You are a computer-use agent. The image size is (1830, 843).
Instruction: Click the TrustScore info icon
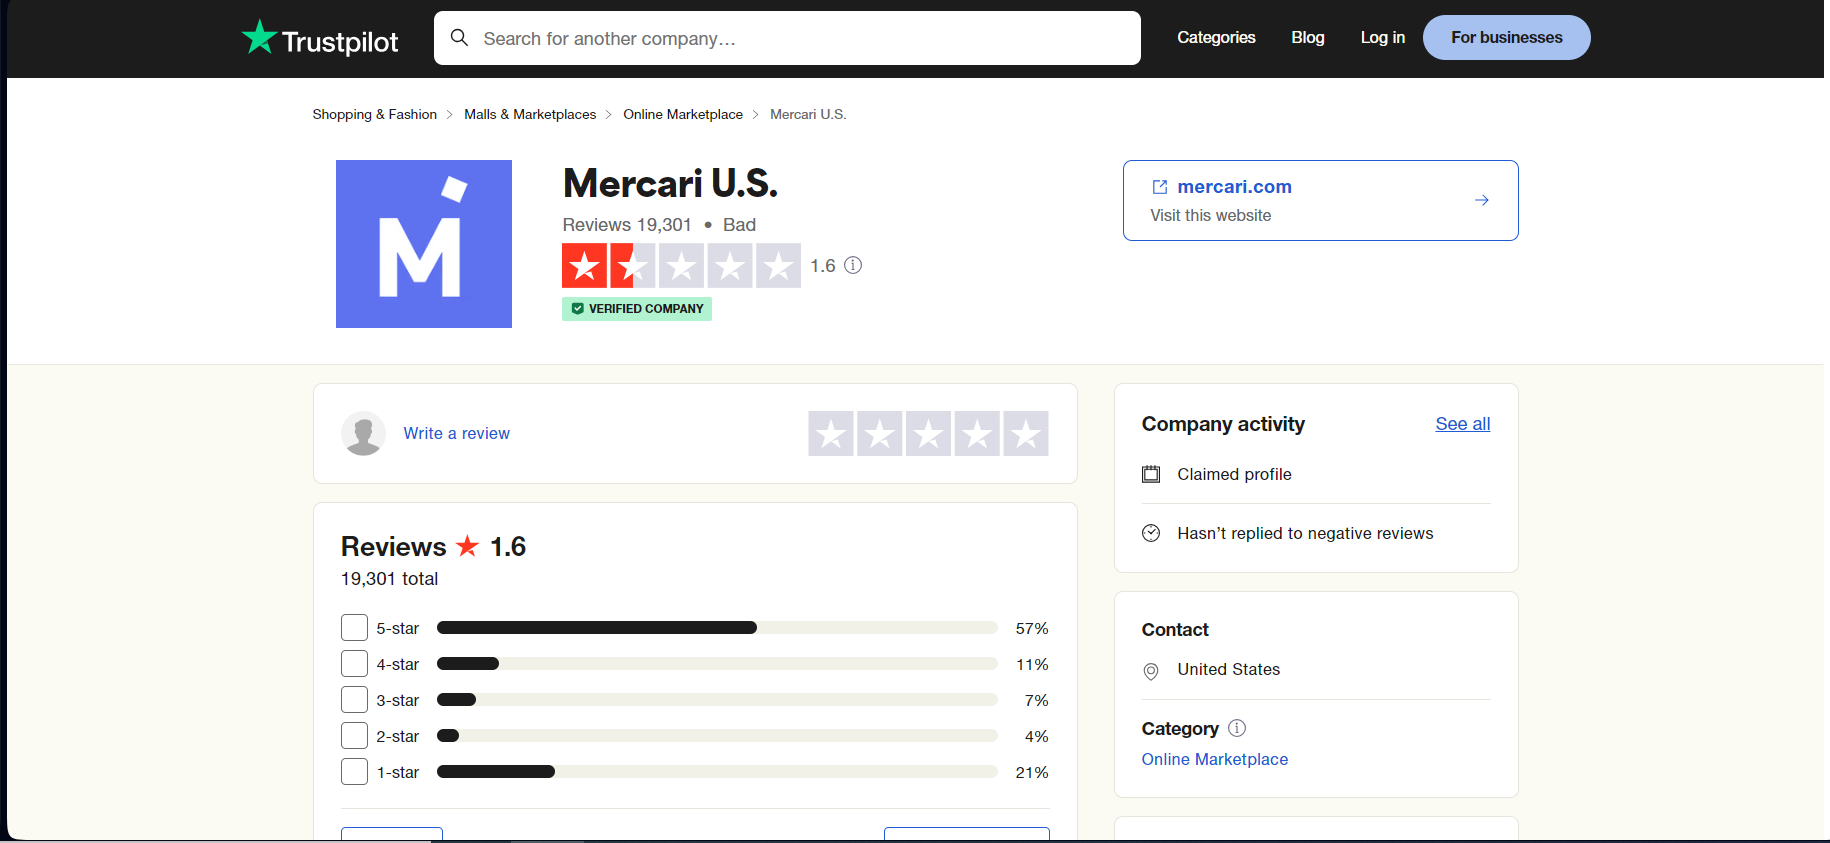[x=853, y=265]
